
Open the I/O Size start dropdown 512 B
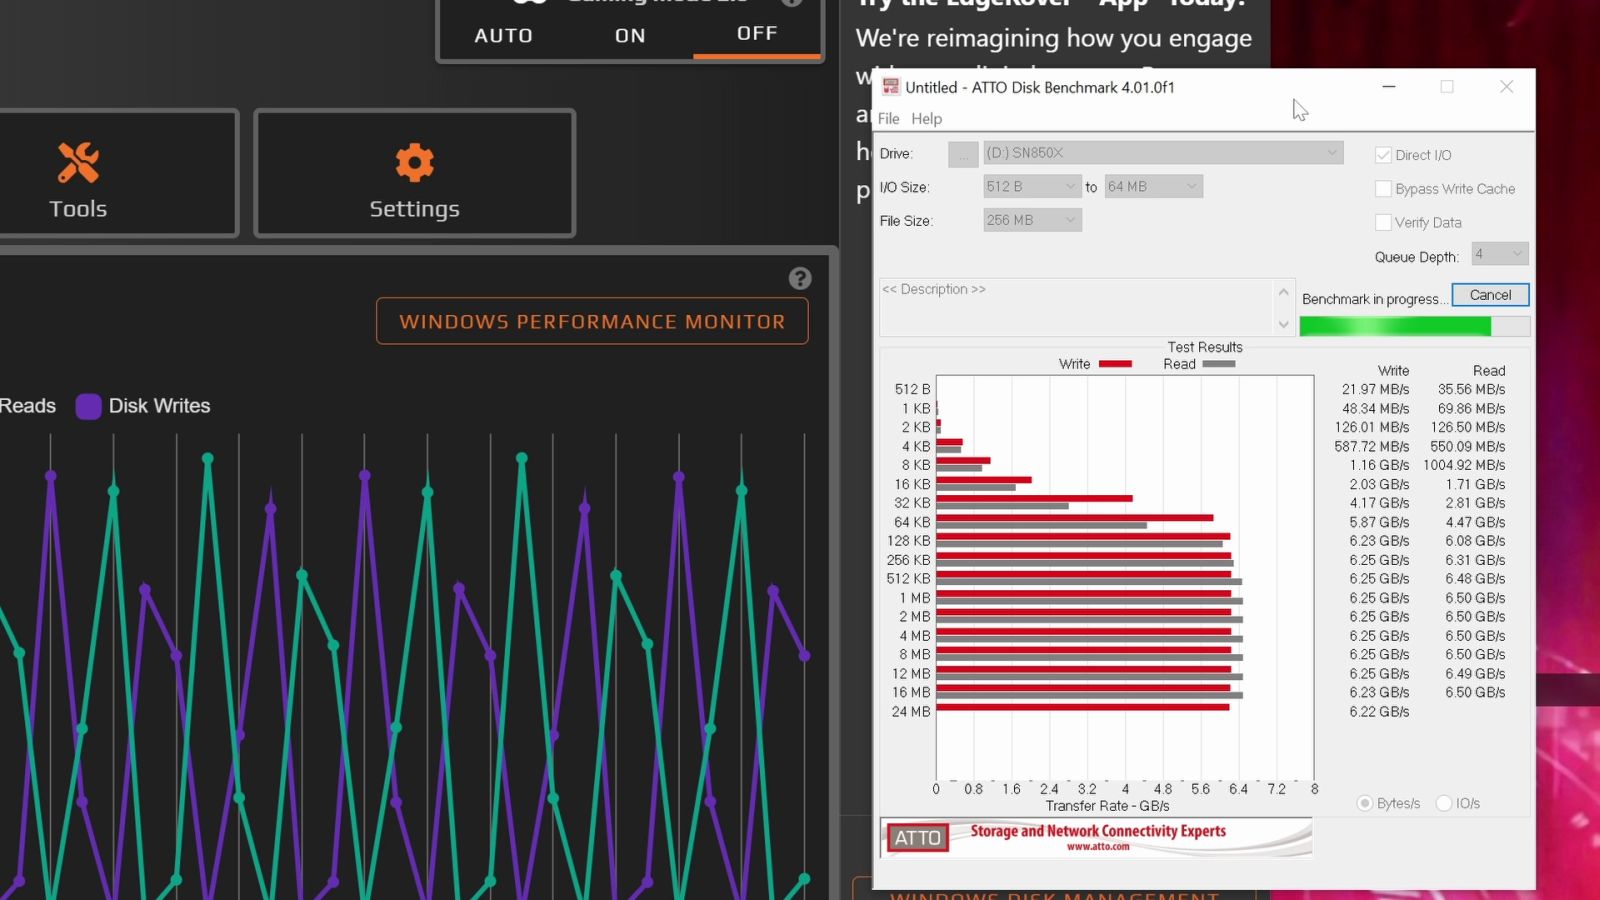coord(1032,187)
